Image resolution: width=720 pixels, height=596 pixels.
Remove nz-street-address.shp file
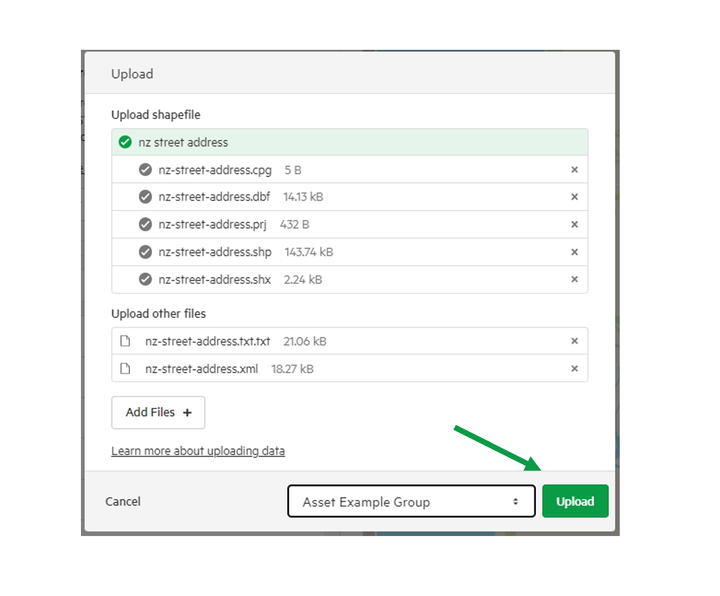pyautogui.click(x=574, y=252)
